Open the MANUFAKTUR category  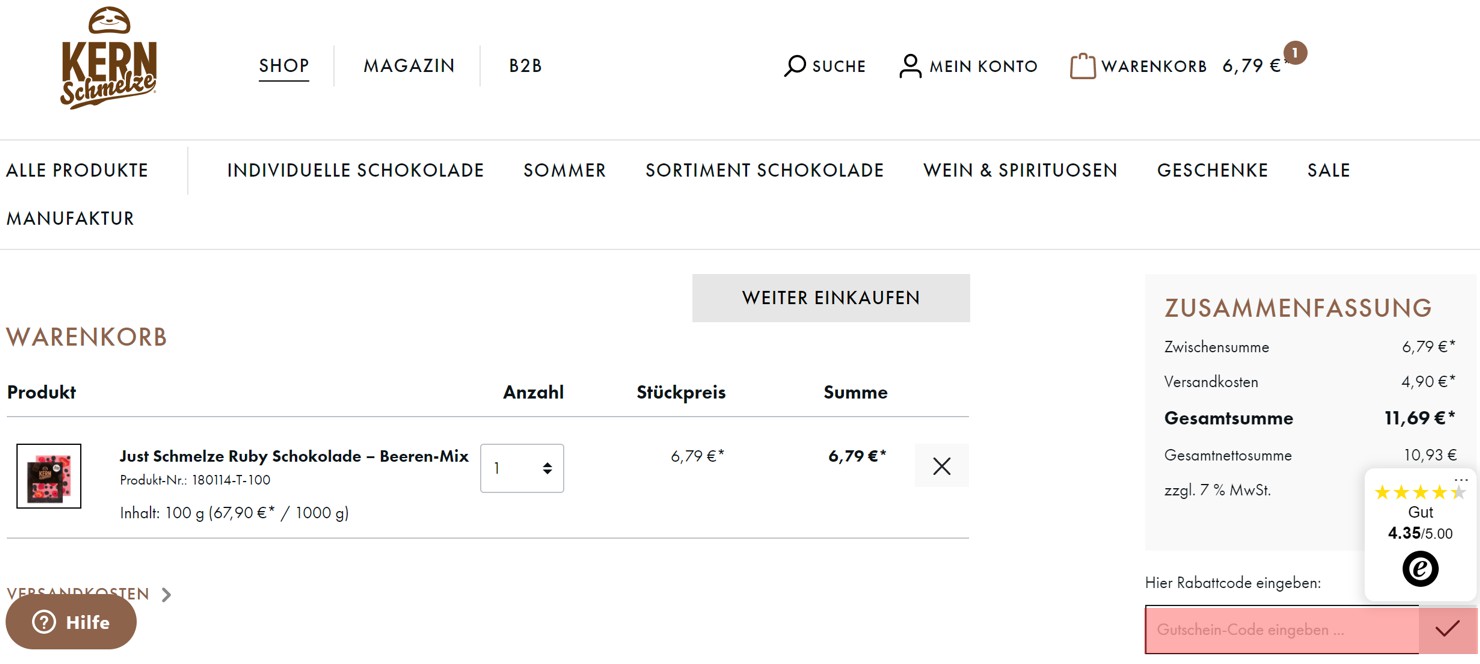click(x=70, y=218)
